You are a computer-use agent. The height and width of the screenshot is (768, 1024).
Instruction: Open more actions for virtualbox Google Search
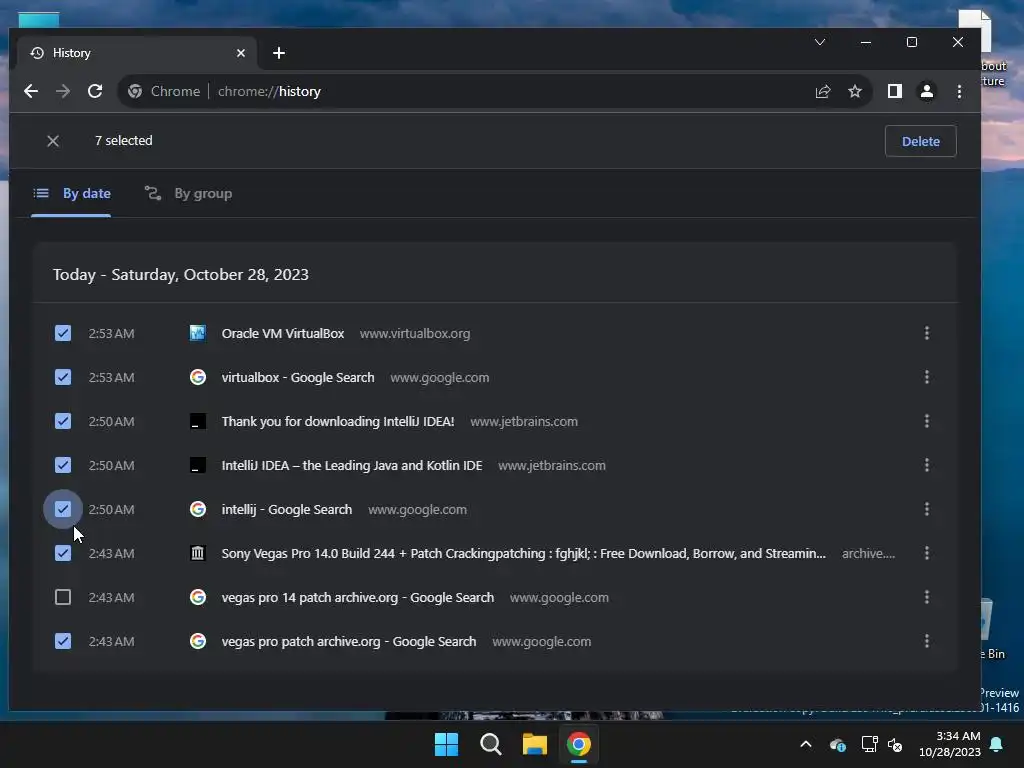point(927,377)
